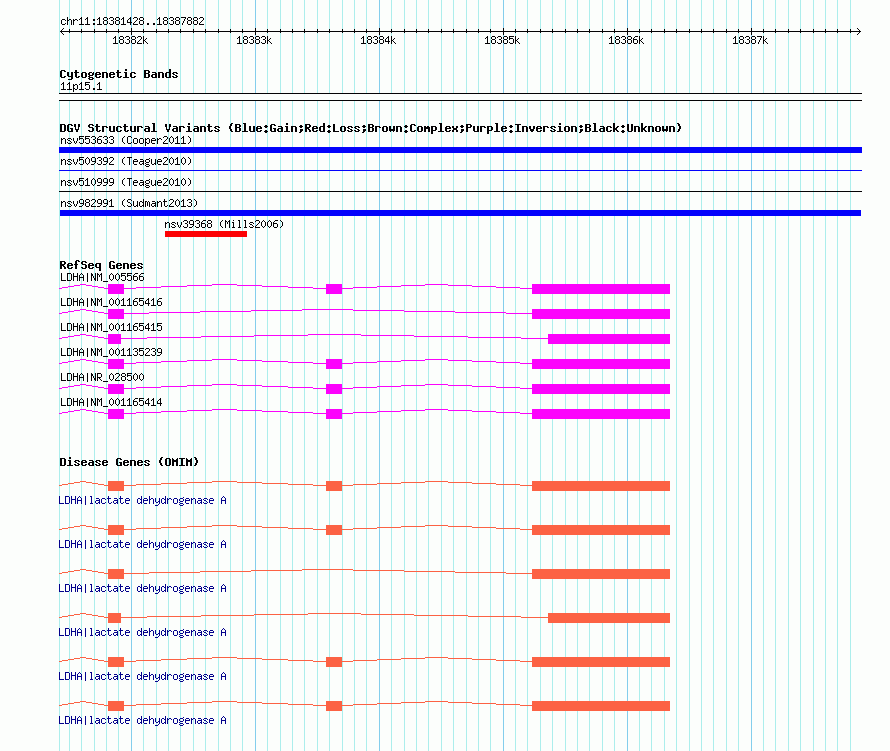Click the thick blue bar under nsv553633
Viewport: 890px width, 751px height.
(x=460, y=150)
